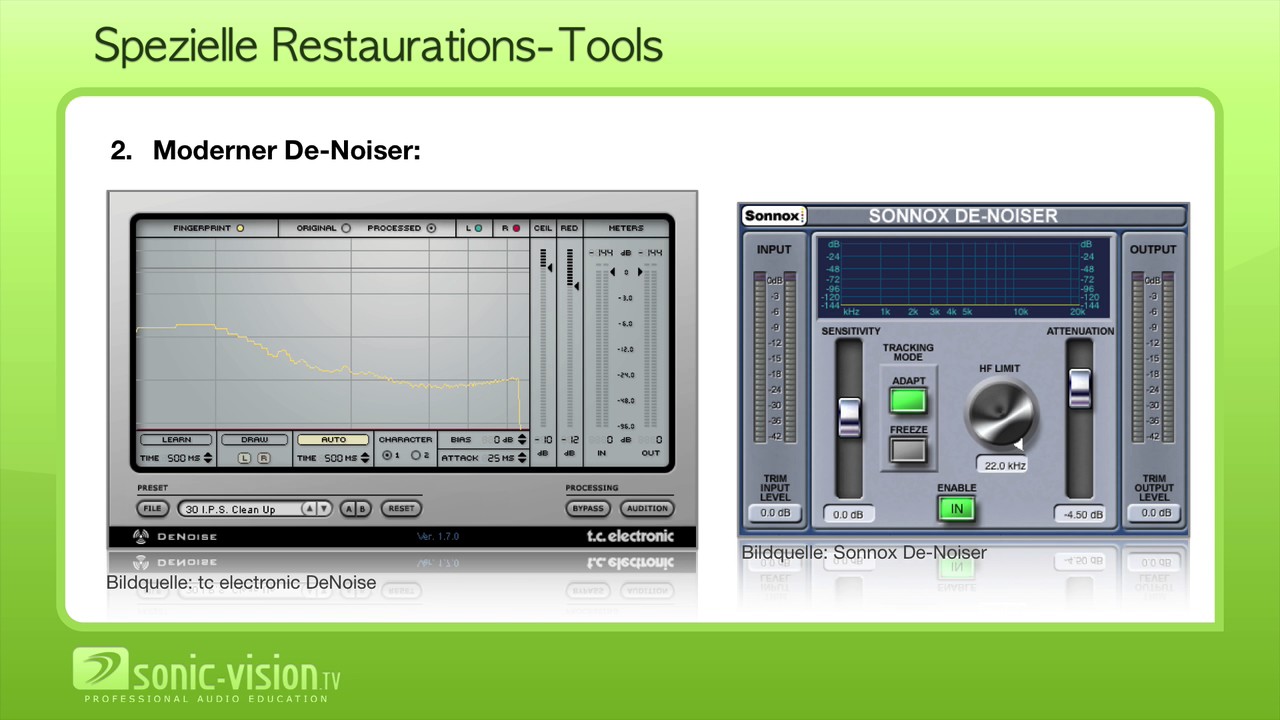1280x720 pixels.
Task: Click the Red value -12 dB
Action: tap(570, 440)
